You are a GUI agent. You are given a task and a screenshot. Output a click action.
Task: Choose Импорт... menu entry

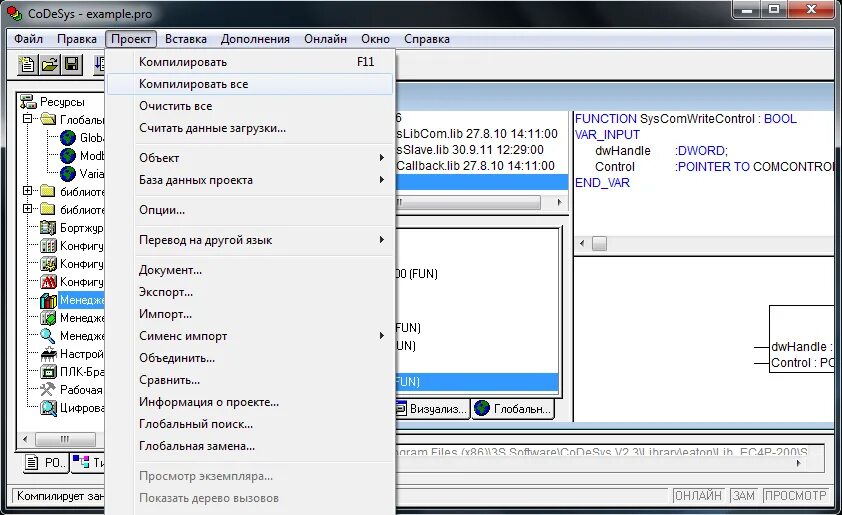[250, 314]
